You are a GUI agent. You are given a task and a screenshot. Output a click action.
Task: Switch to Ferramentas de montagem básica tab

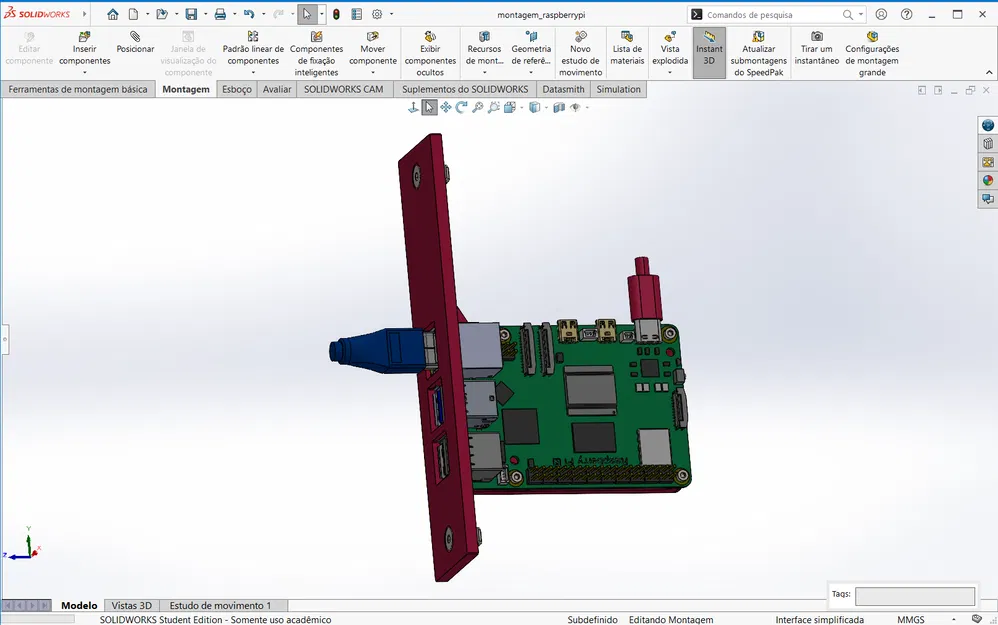pyautogui.click(x=78, y=89)
